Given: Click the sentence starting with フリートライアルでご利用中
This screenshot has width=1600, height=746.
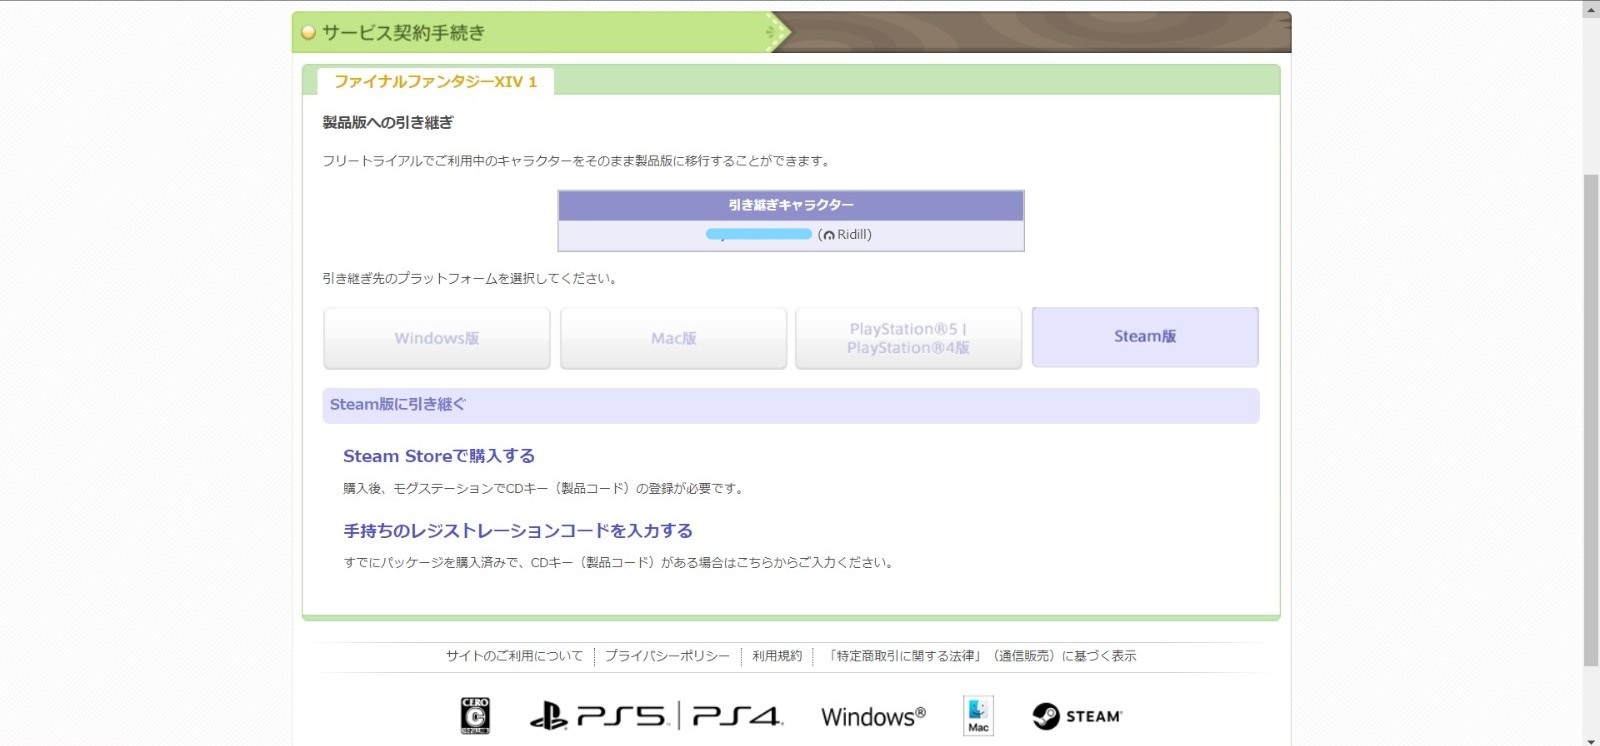Looking at the screenshot, I should (578, 161).
